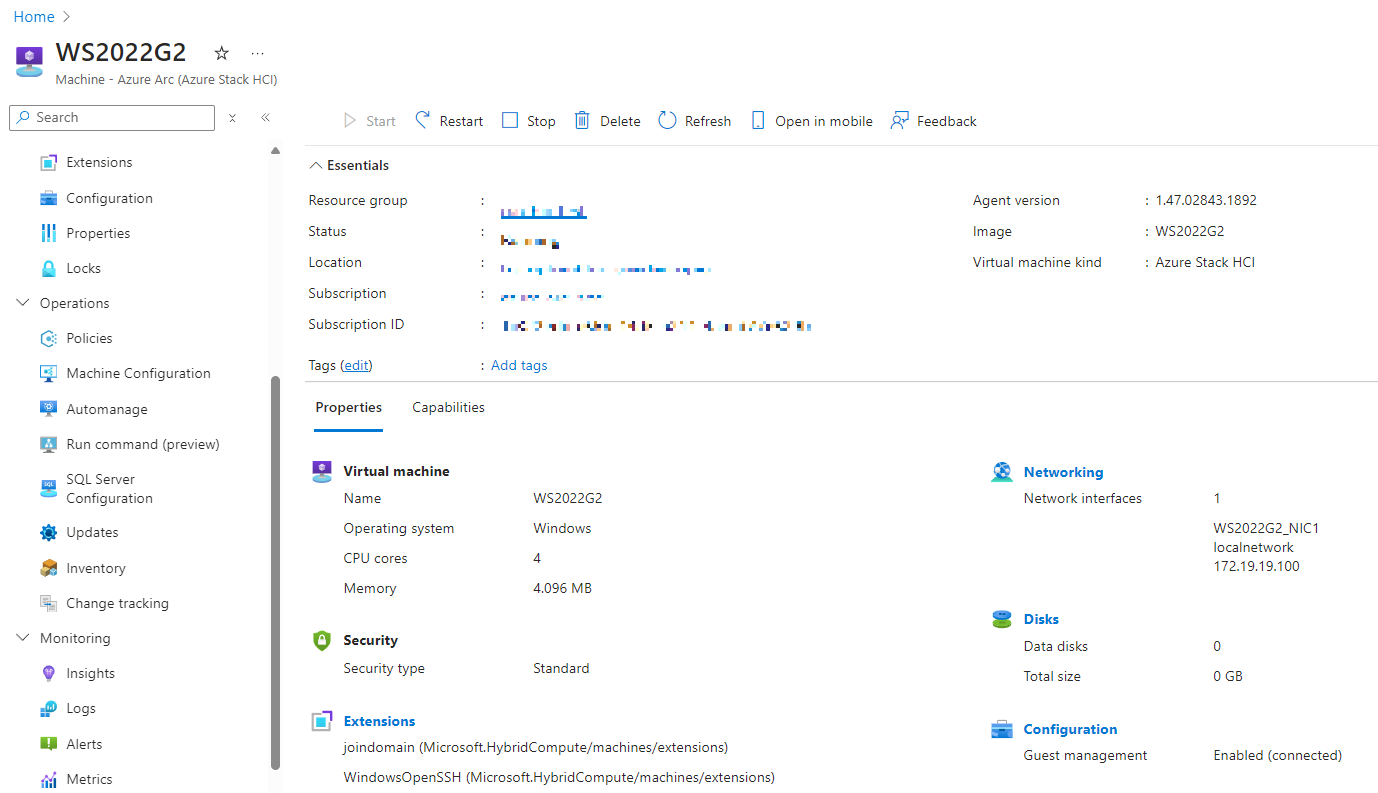
Task: Click the Inventory box icon
Action: 48,568
